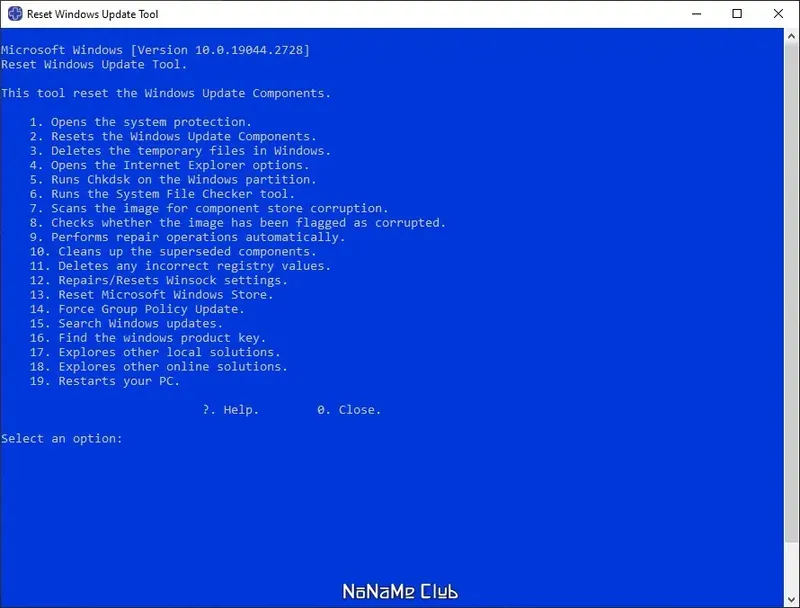Click option 10 'Cleans up the superseded components.'
The width and height of the screenshot is (800, 608).
173,251
